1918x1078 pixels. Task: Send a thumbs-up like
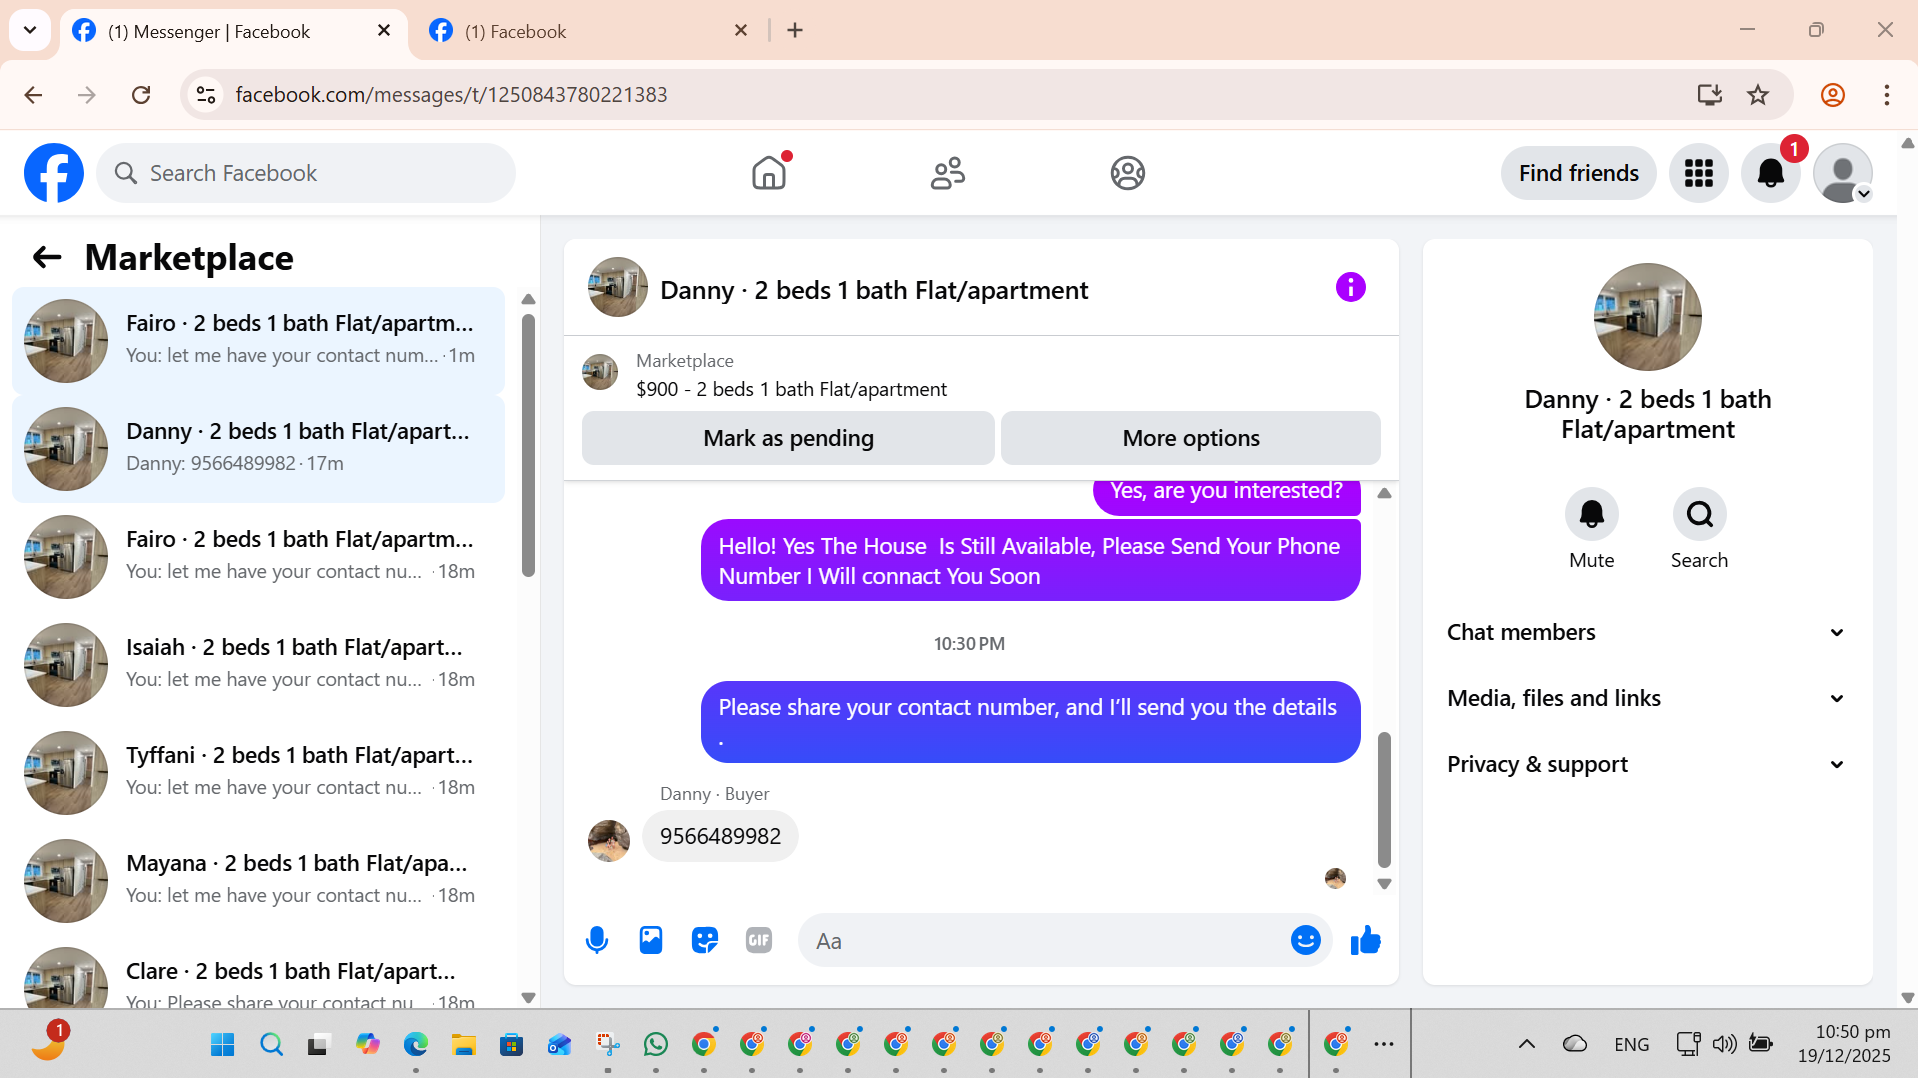[1365, 940]
